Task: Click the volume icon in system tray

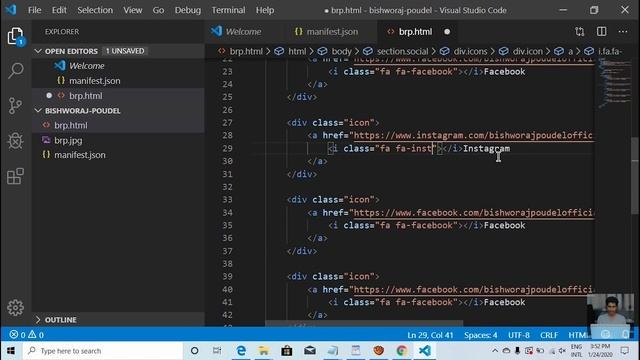Action: (562, 351)
